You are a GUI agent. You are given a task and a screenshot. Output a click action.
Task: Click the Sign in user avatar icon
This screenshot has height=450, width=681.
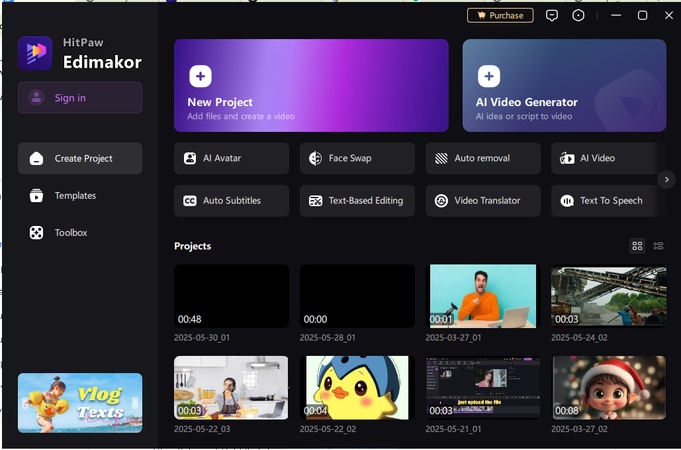[x=36, y=98]
